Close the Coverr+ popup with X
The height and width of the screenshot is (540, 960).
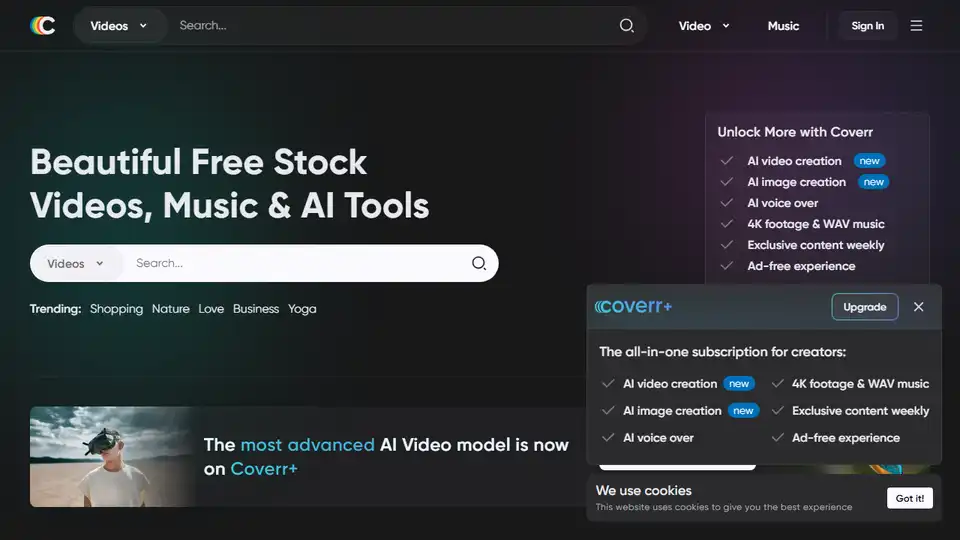919,307
